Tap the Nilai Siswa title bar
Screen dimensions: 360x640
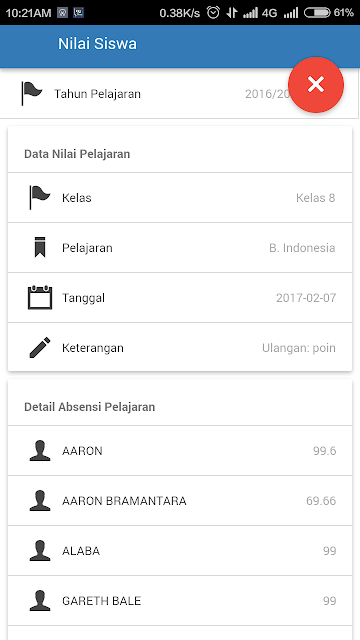click(180, 46)
